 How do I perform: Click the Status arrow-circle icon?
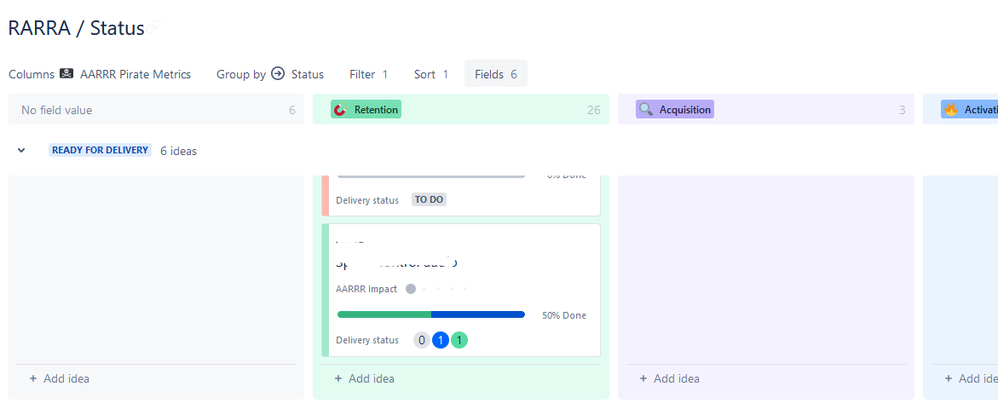278,74
